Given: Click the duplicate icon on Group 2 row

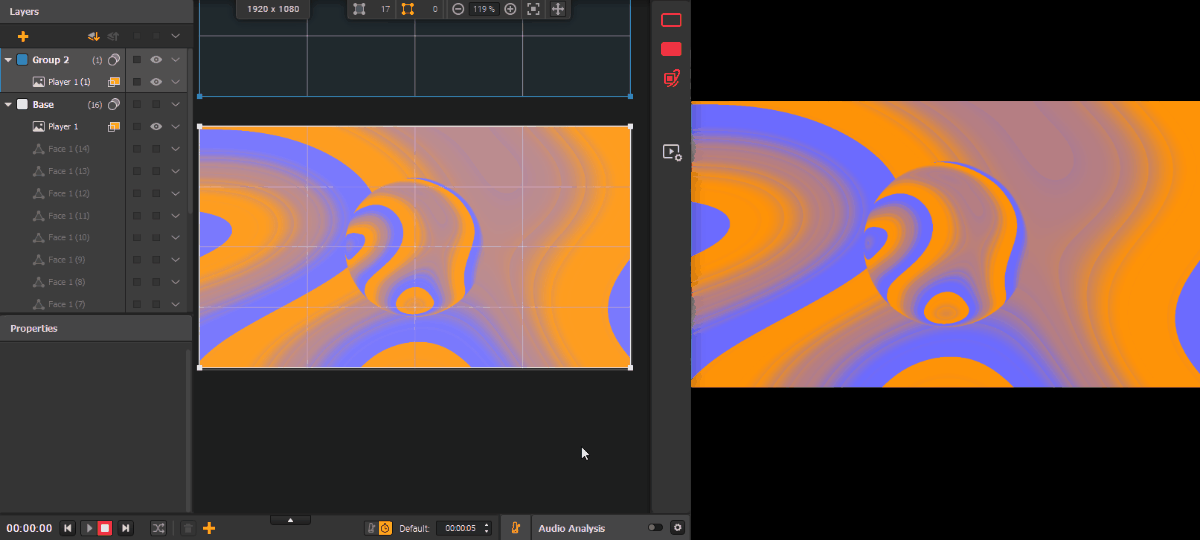Looking at the screenshot, I should (x=114, y=60).
